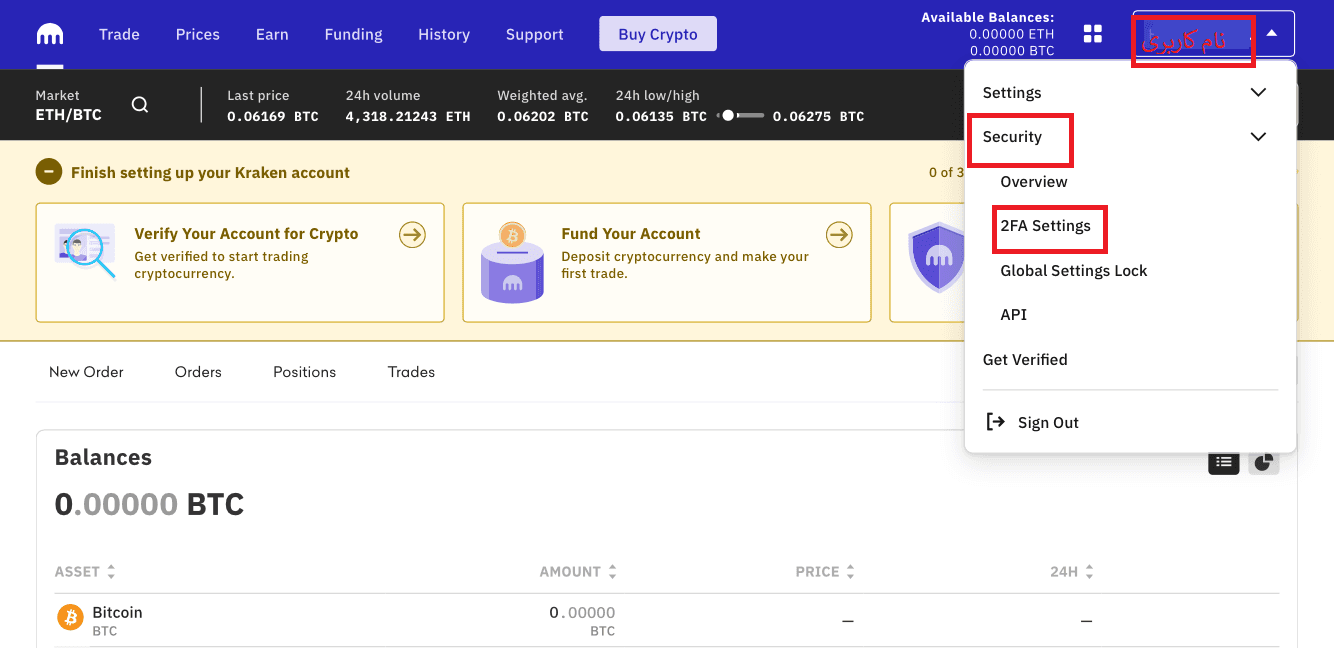Click Get Verified
This screenshot has width=1334, height=648.
tap(1025, 360)
